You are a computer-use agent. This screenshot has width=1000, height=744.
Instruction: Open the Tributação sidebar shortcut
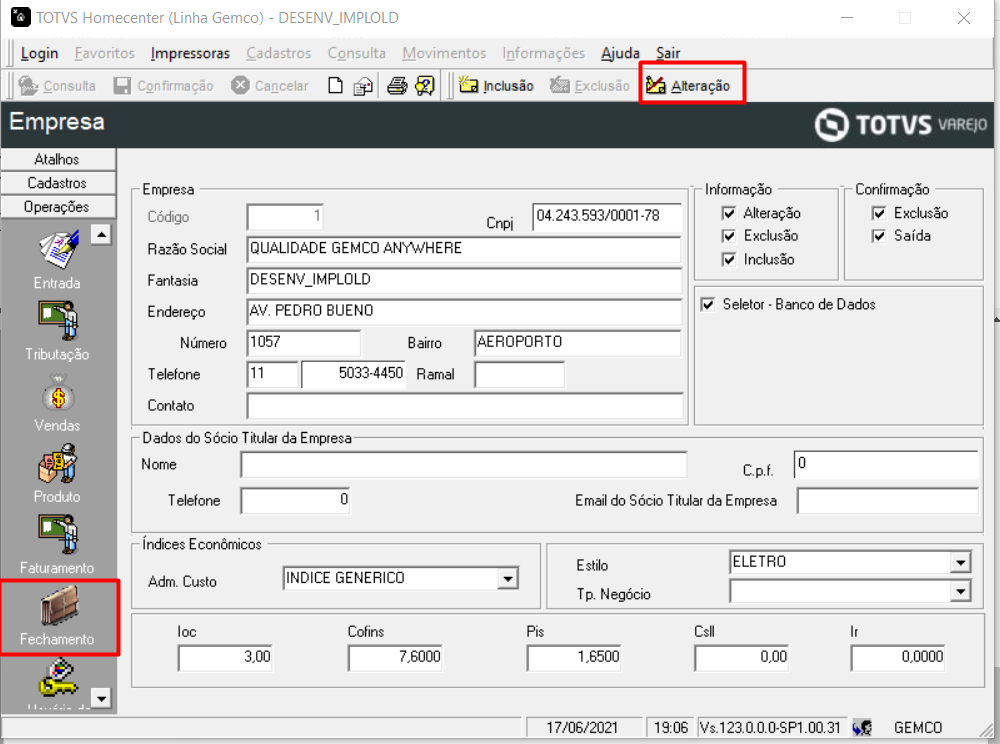coord(57,332)
